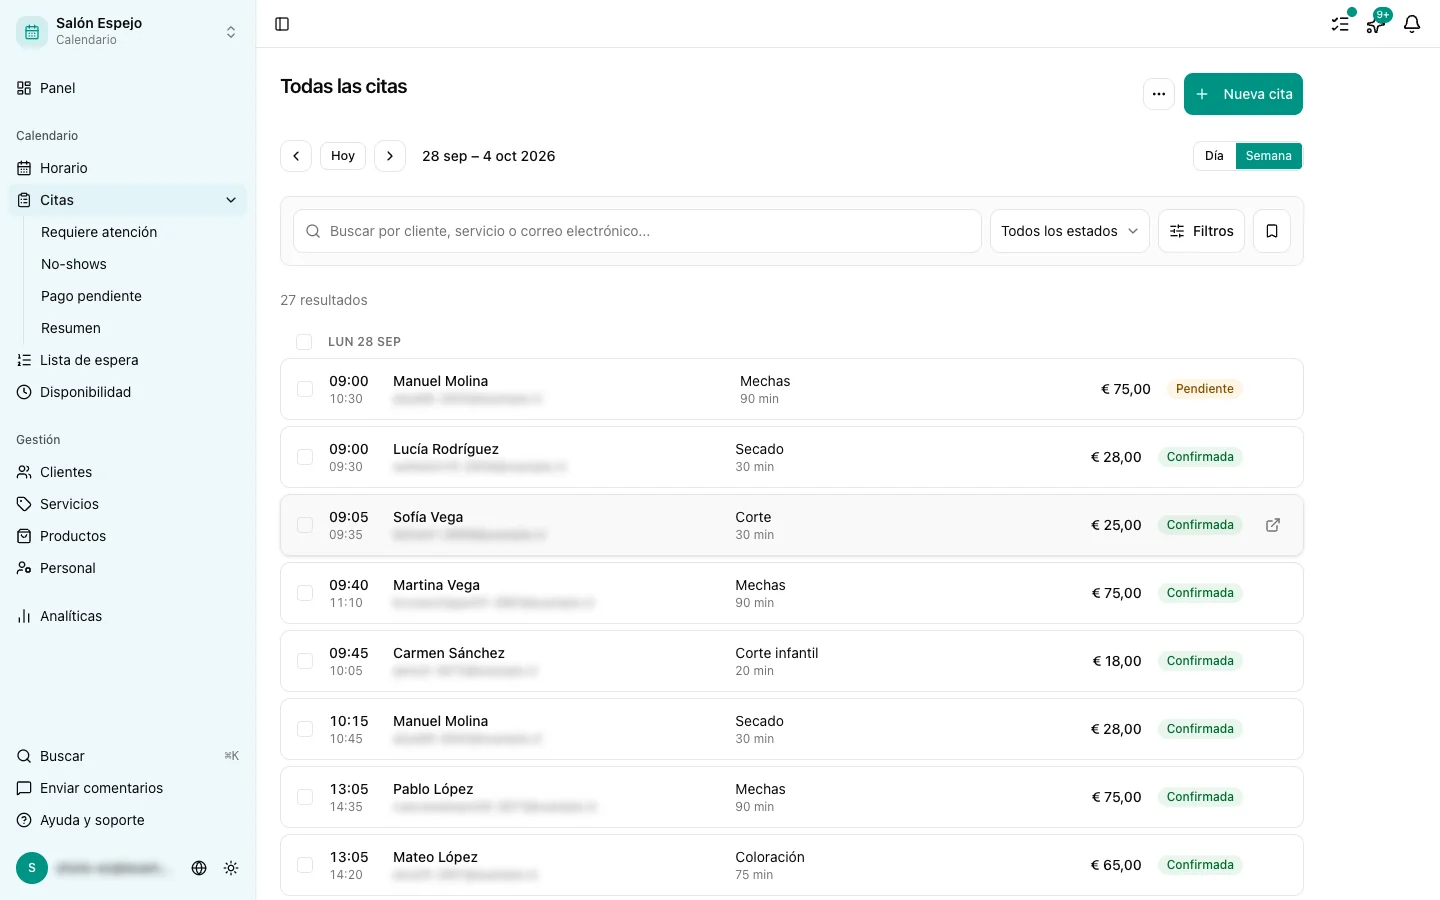The image size is (1440, 900).
Task: Open No-shows sub-item
Action: click(x=139, y=264)
